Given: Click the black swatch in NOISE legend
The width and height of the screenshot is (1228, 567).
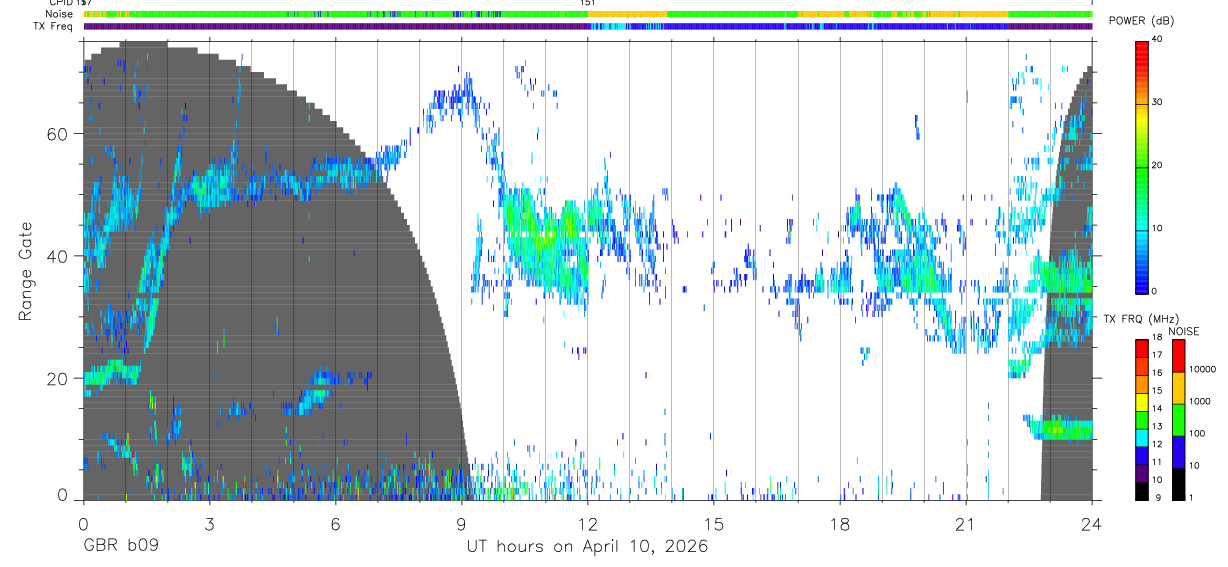Looking at the screenshot, I should click(1179, 484).
